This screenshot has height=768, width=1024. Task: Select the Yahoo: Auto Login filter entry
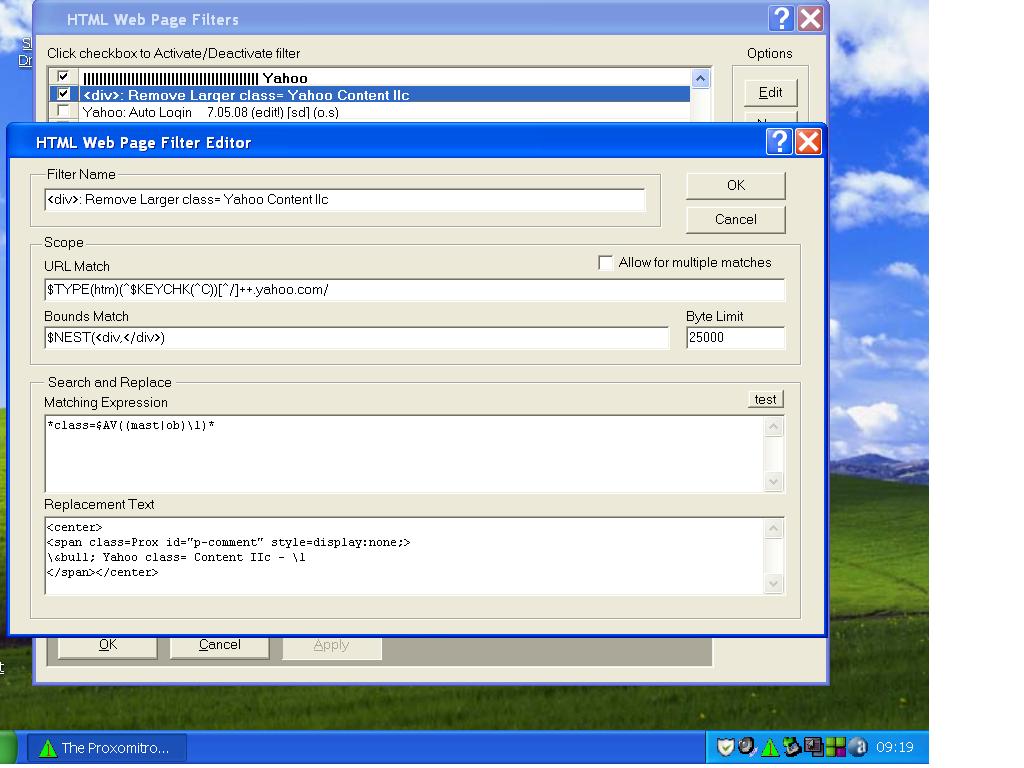[x=210, y=112]
